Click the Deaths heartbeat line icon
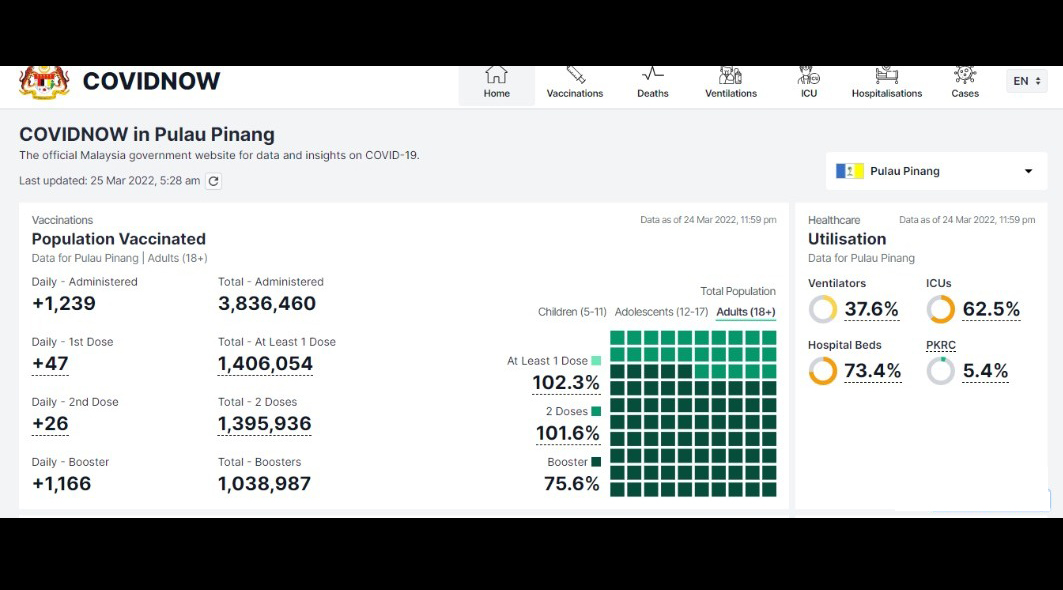1063x590 pixels. pyautogui.click(x=653, y=74)
